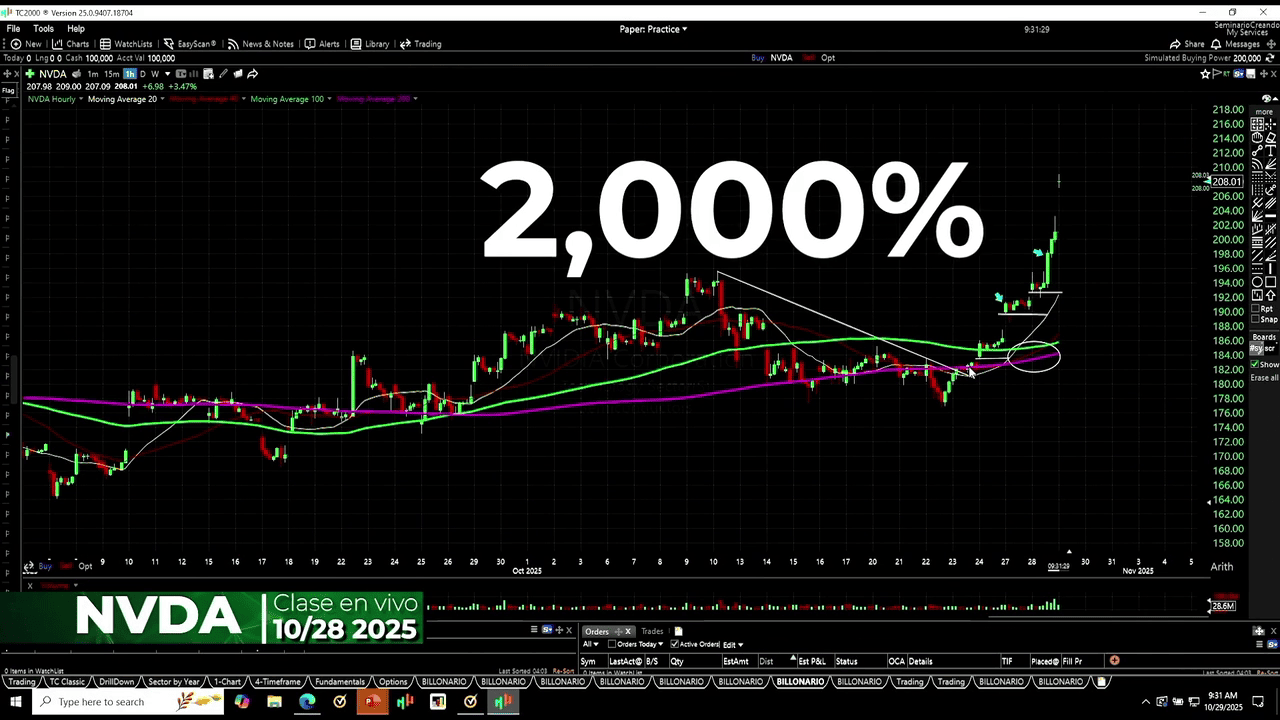
Task: Open the Alerts panel
Action: tap(322, 44)
